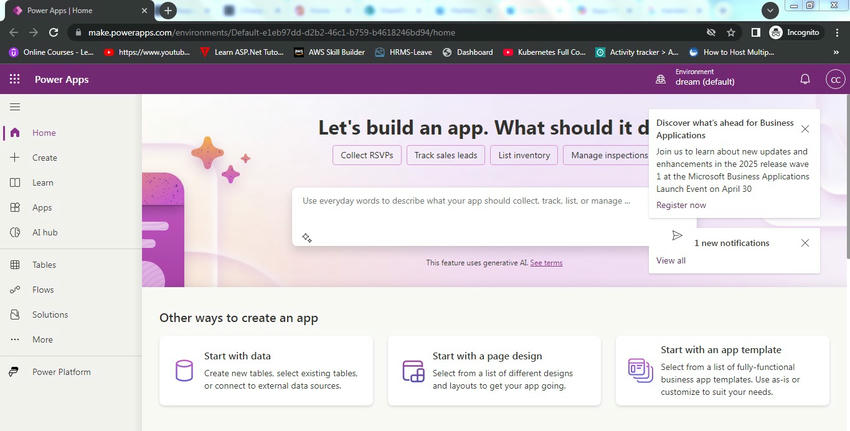Open the tab search dropdown arrow
This screenshot has height=431, width=850.
click(x=770, y=10)
